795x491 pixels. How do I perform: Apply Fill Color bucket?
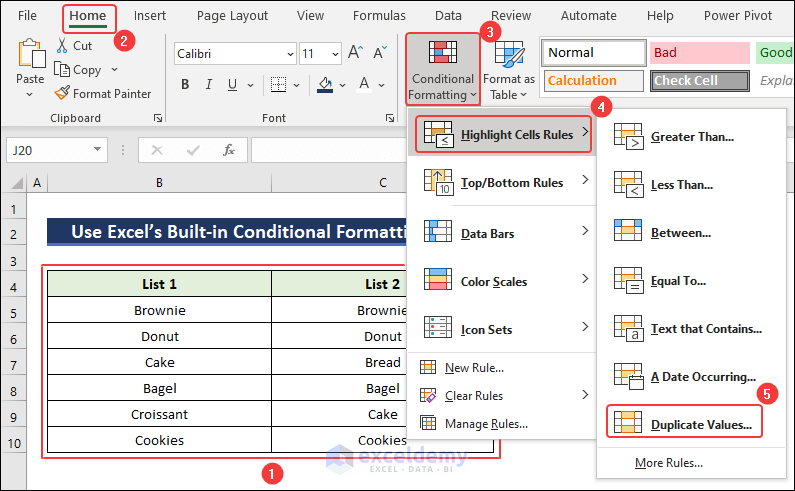tap(325, 84)
